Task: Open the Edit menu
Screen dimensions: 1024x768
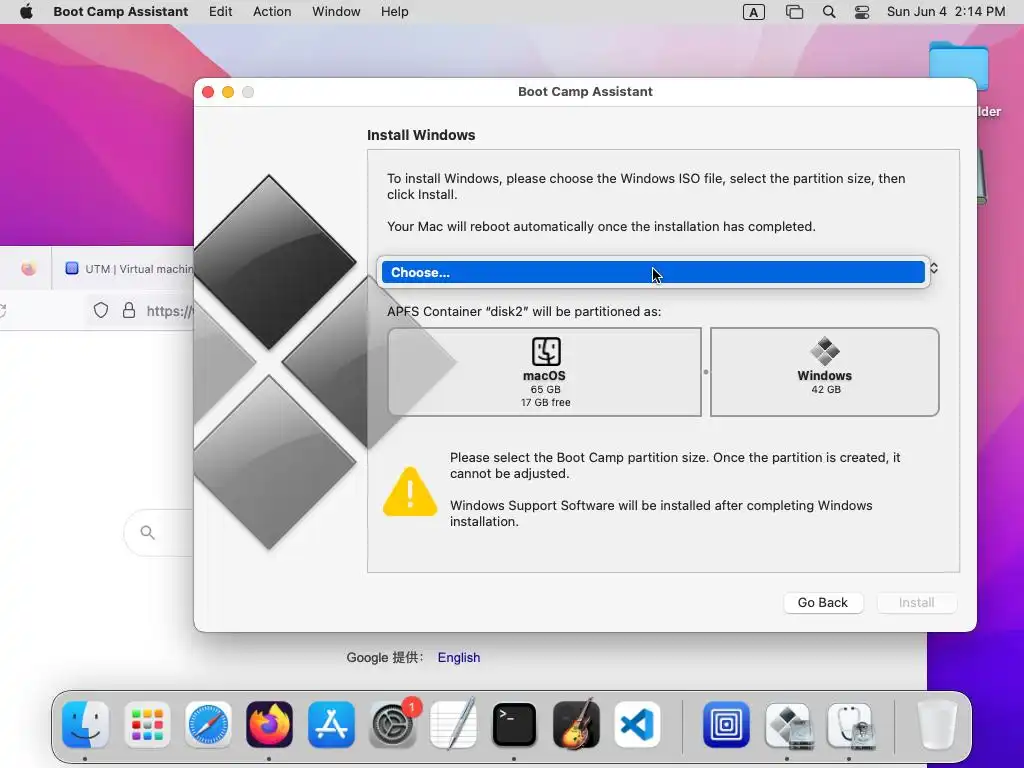Action: click(x=221, y=12)
